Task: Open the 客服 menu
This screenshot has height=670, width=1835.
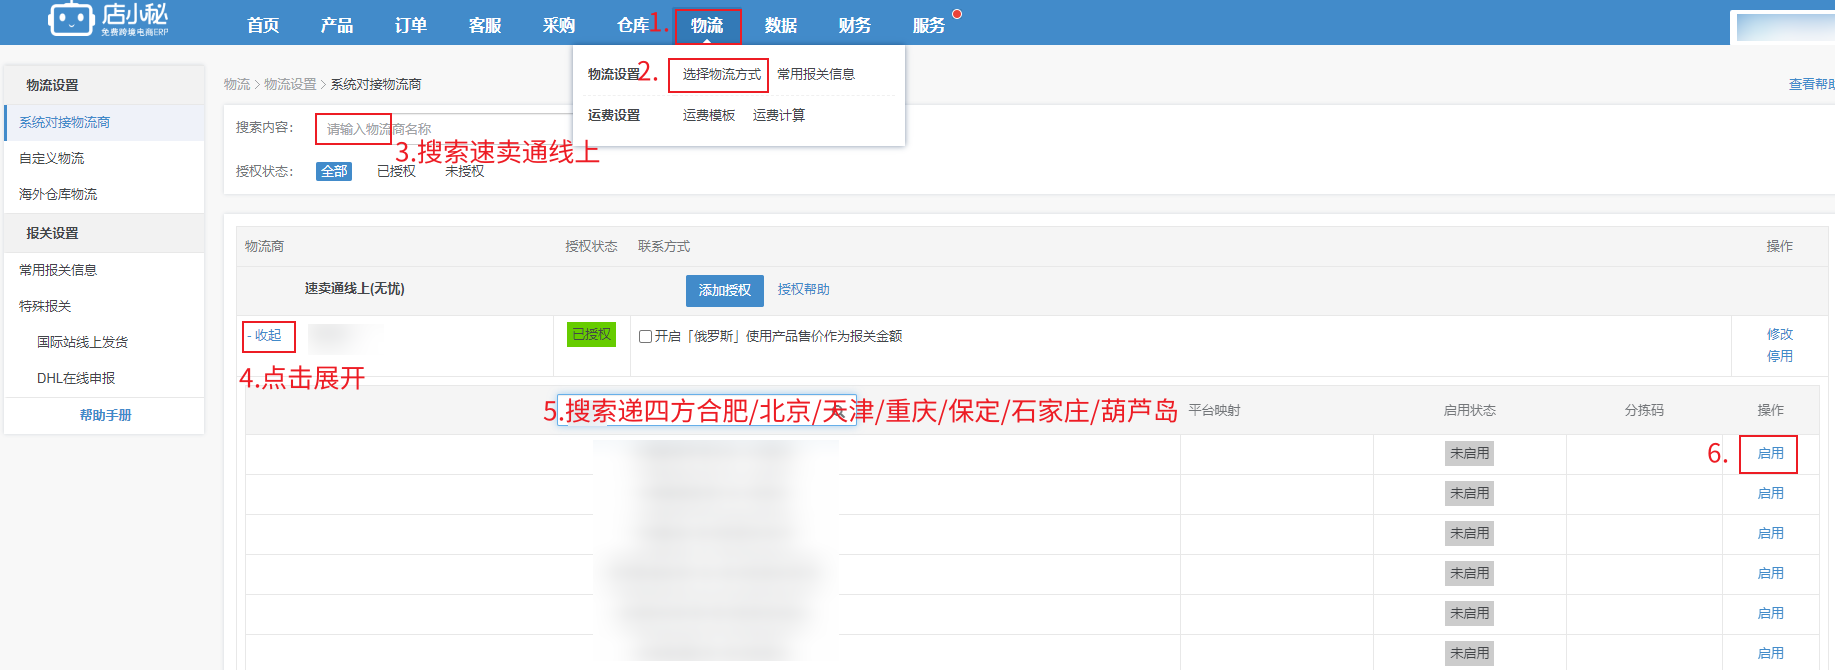Action: [485, 25]
